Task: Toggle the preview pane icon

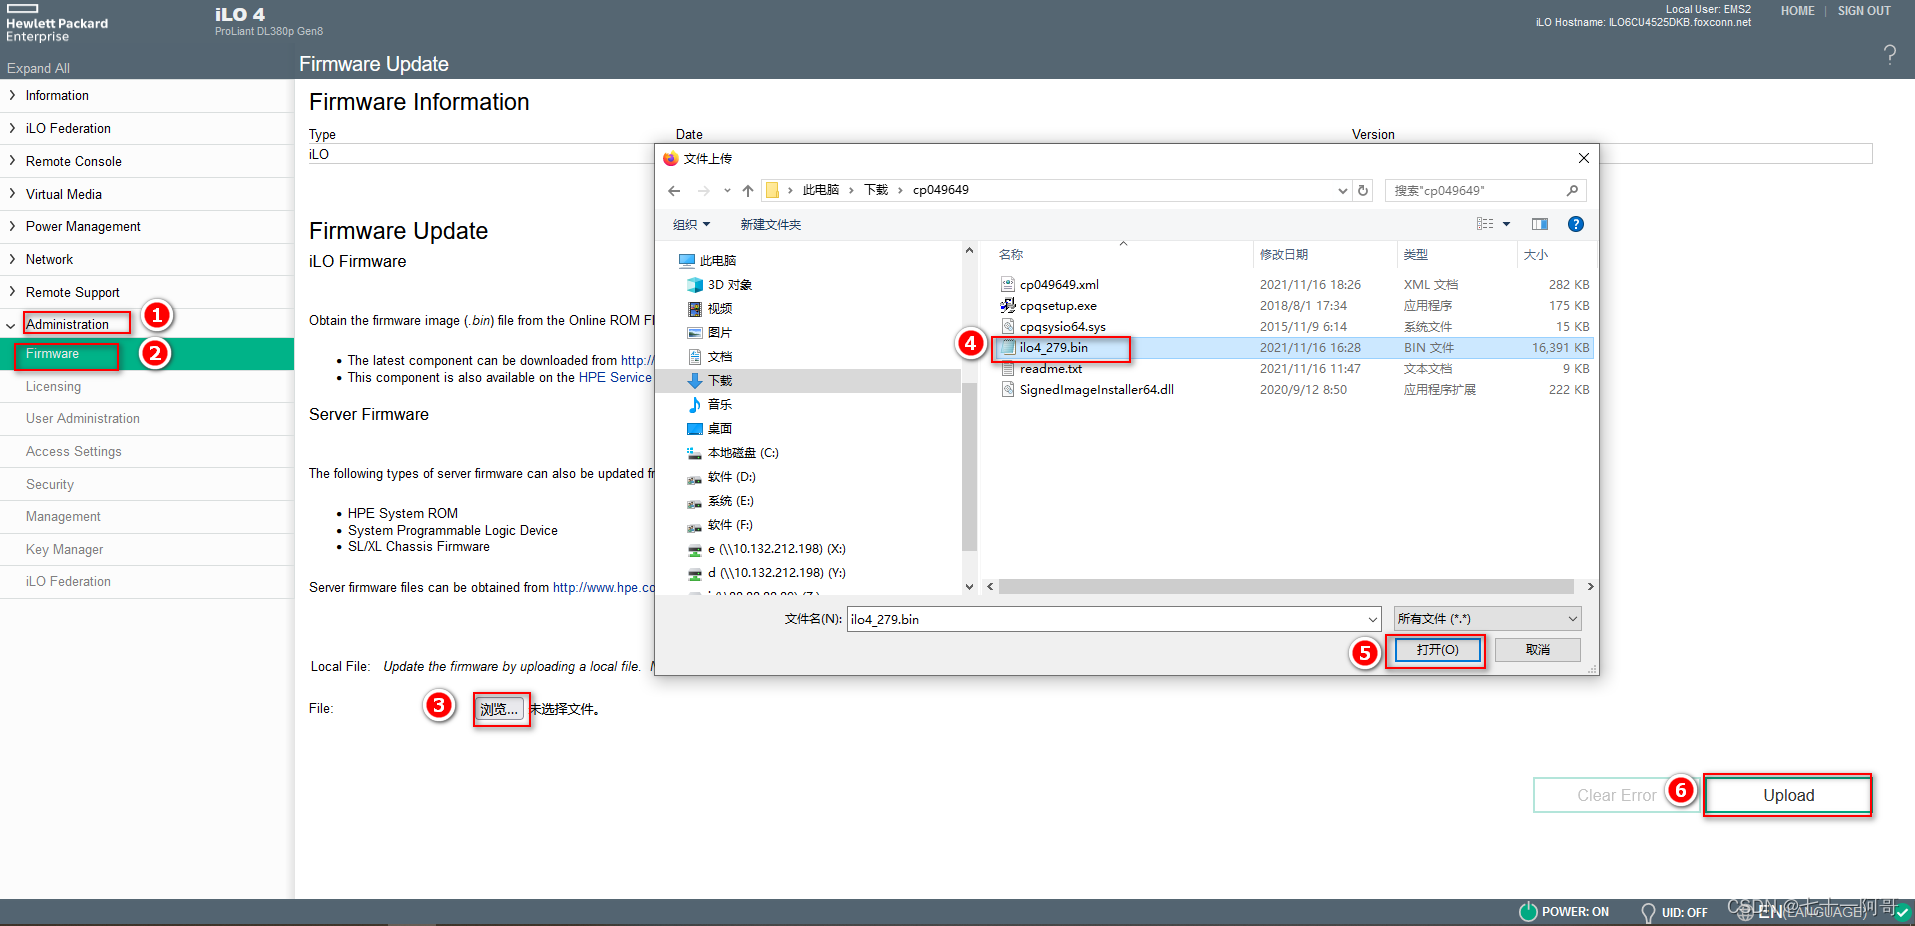Action: pos(1539,224)
